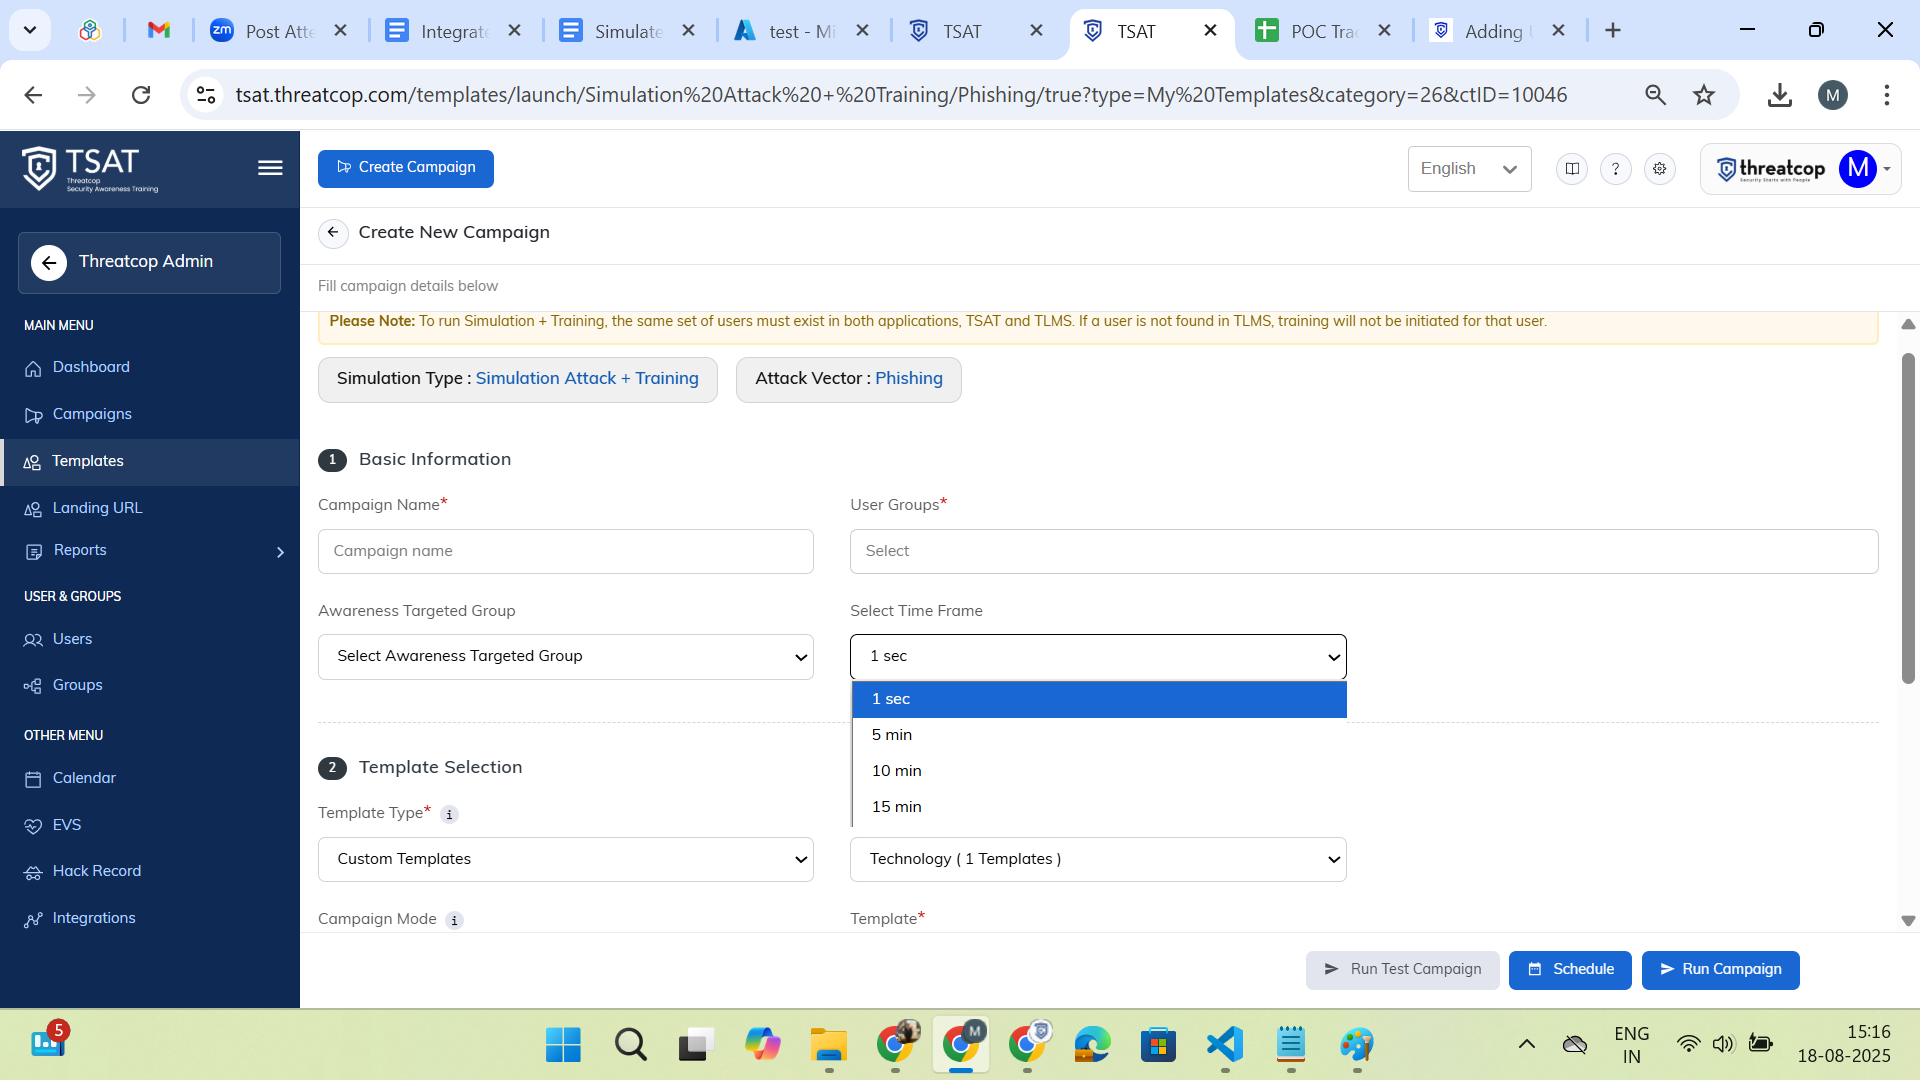Viewport: 1920px width, 1080px height.
Task: Choose 1 sec time frame option
Action: (1099, 700)
